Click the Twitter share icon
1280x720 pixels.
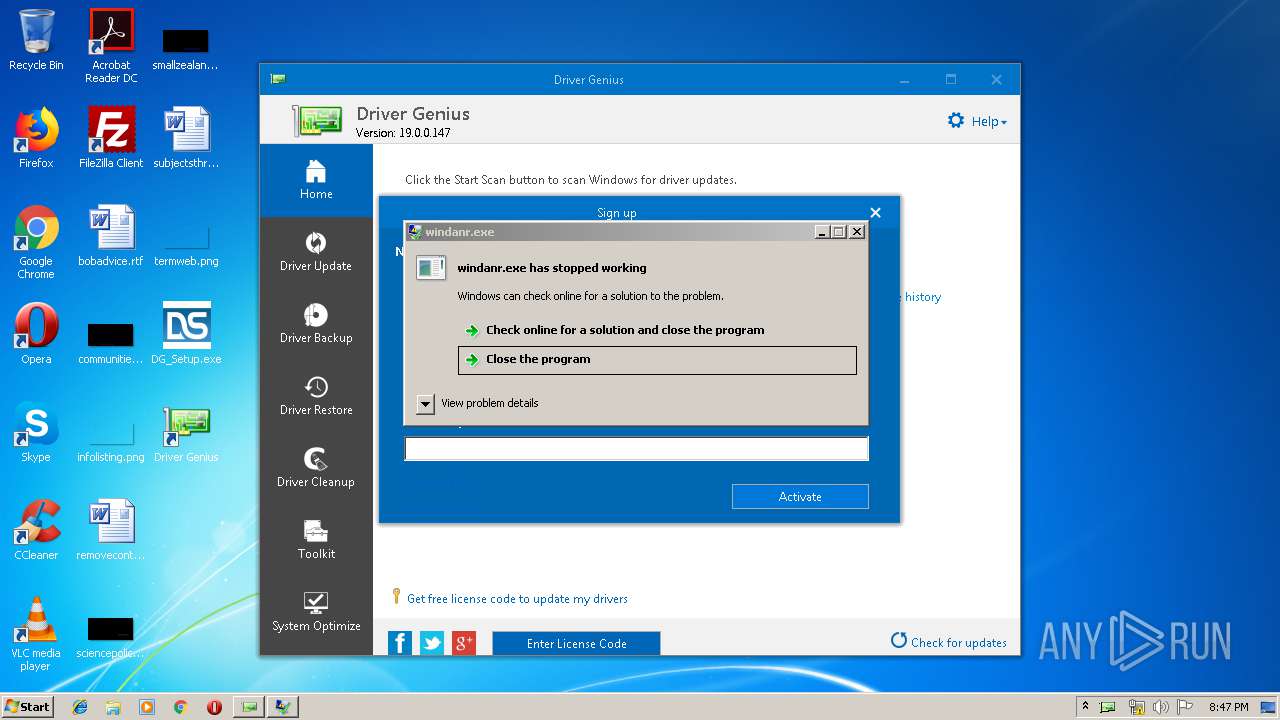432,643
